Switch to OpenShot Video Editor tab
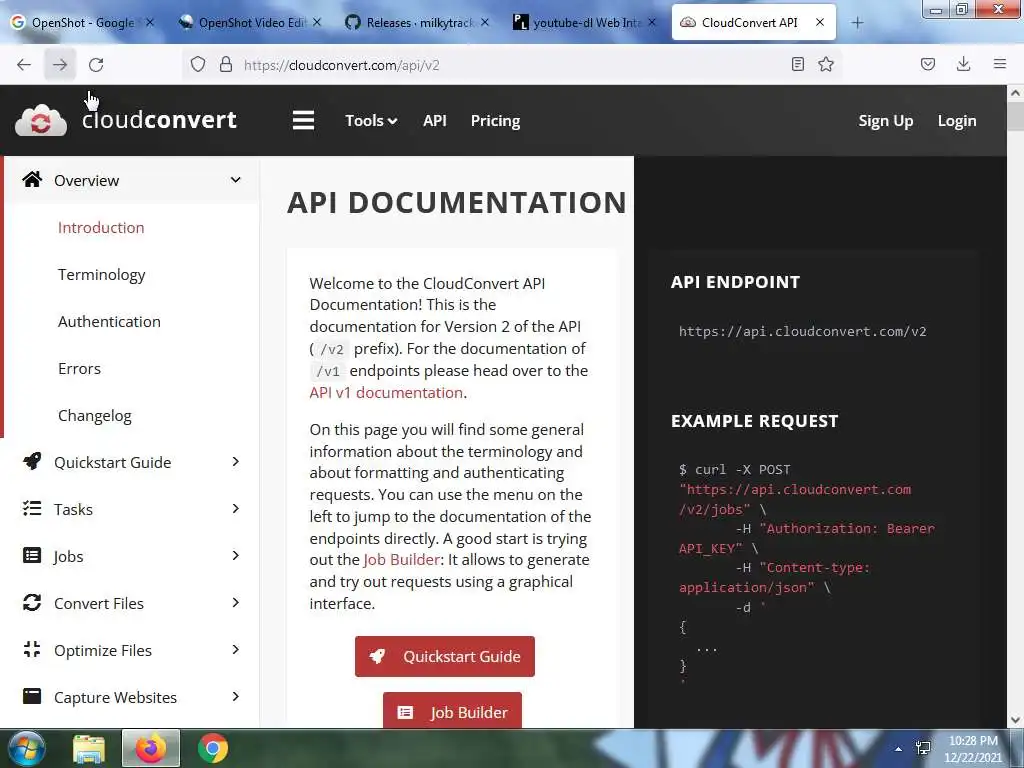The width and height of the screenshot is (1024, 768). pos(251,23)
